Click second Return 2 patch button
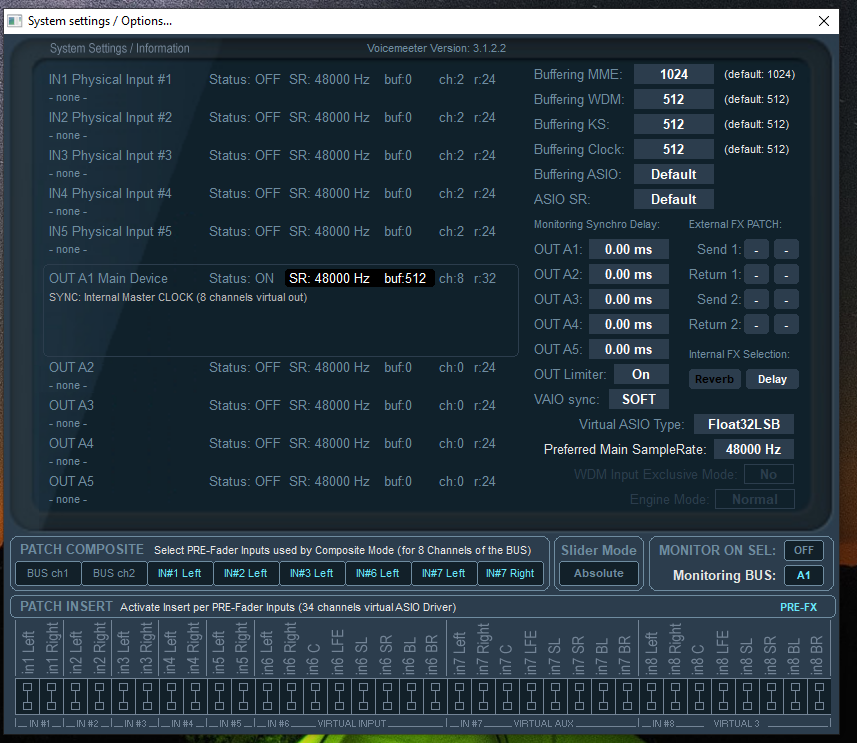Screen dimensions: 857x743 tap(786, 325)
